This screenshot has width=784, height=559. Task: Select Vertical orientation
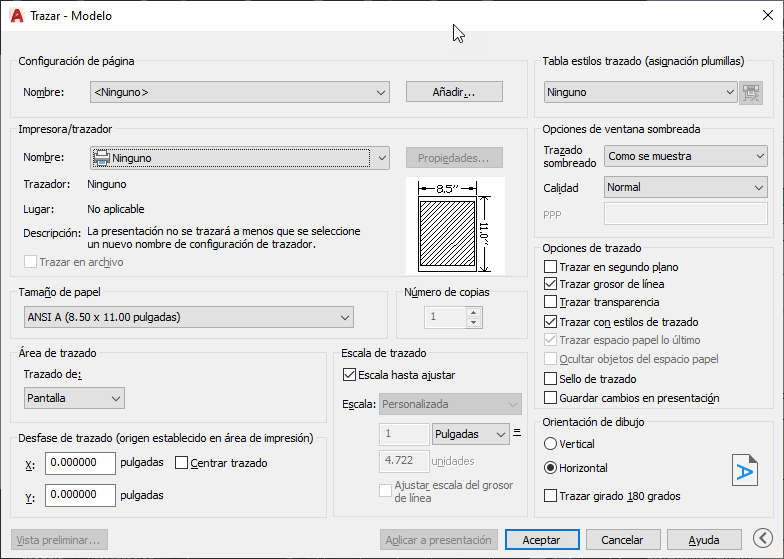point(550,444)
